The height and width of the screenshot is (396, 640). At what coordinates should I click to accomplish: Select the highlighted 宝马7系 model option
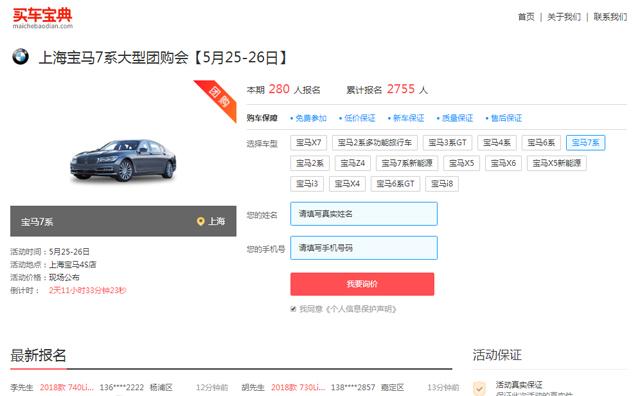click(585, 142)
